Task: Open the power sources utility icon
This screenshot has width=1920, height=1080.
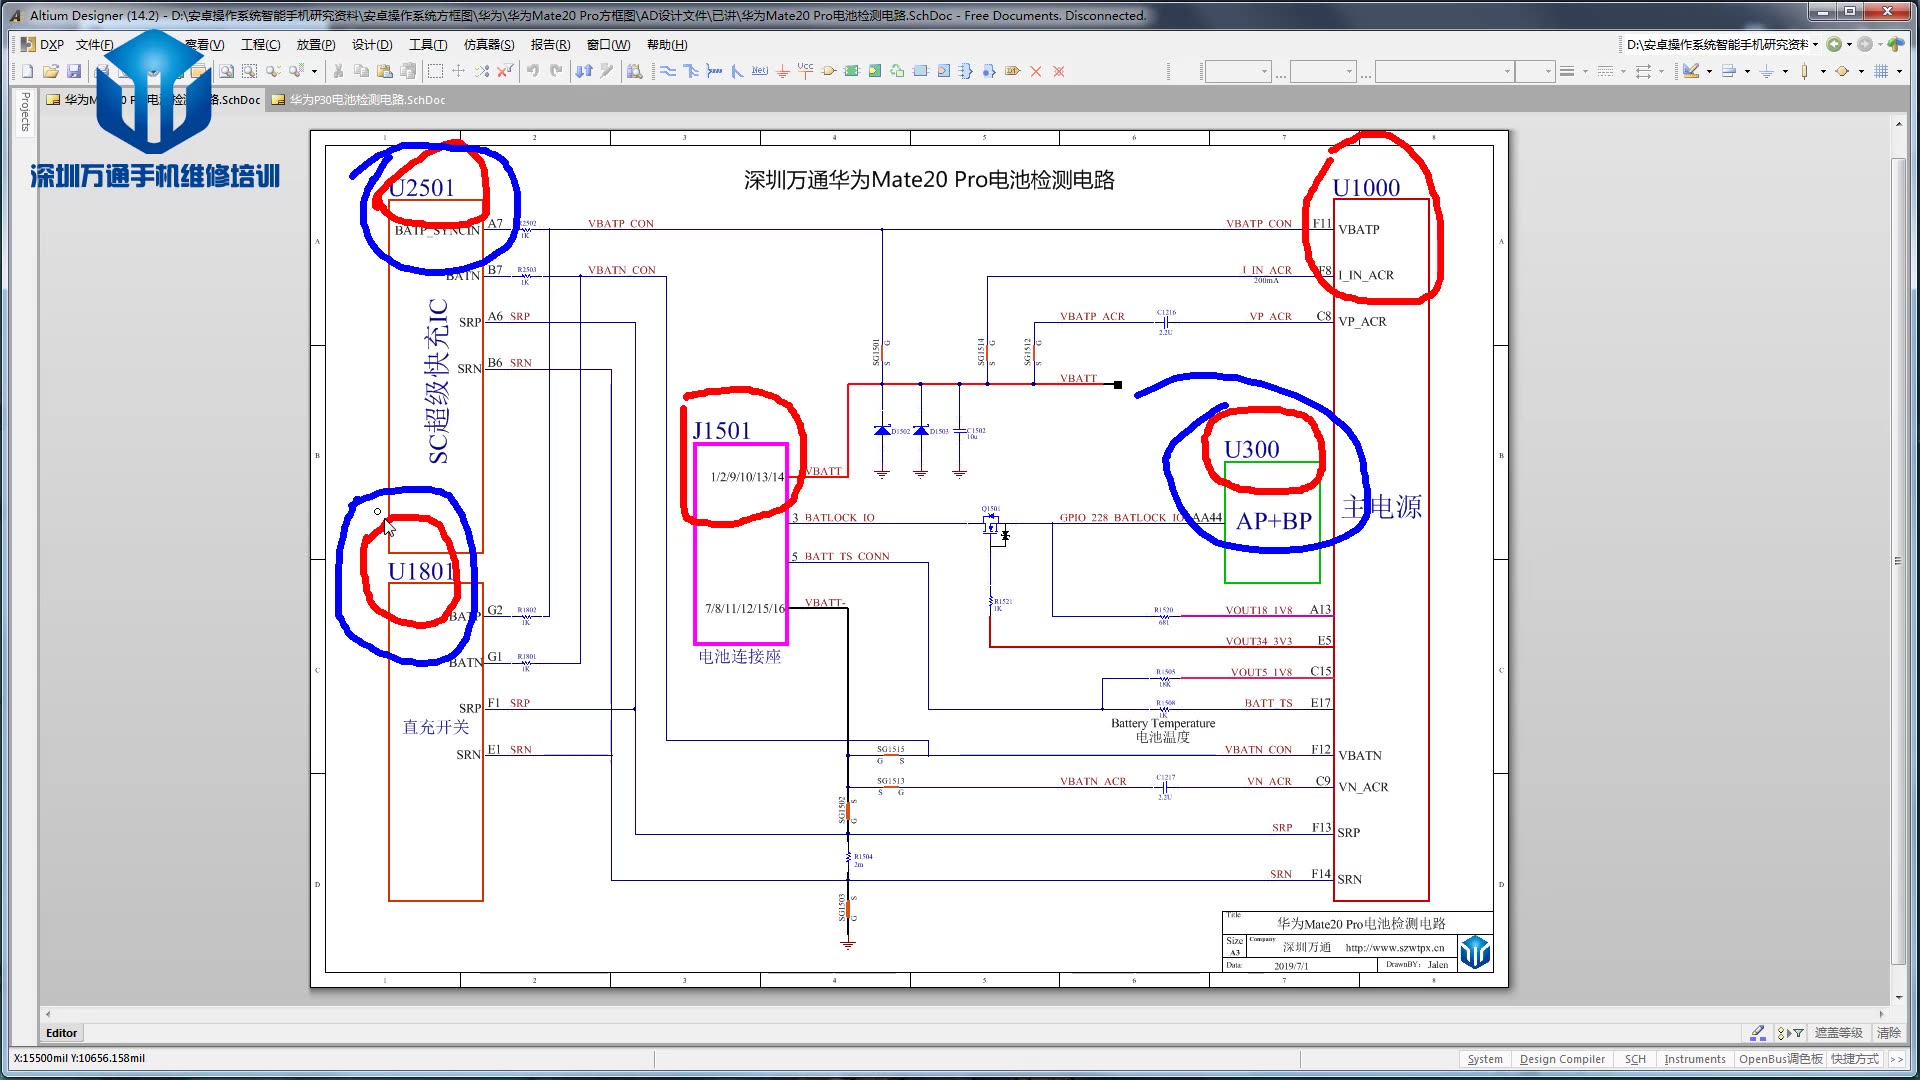Action: tap(1767, 71)
